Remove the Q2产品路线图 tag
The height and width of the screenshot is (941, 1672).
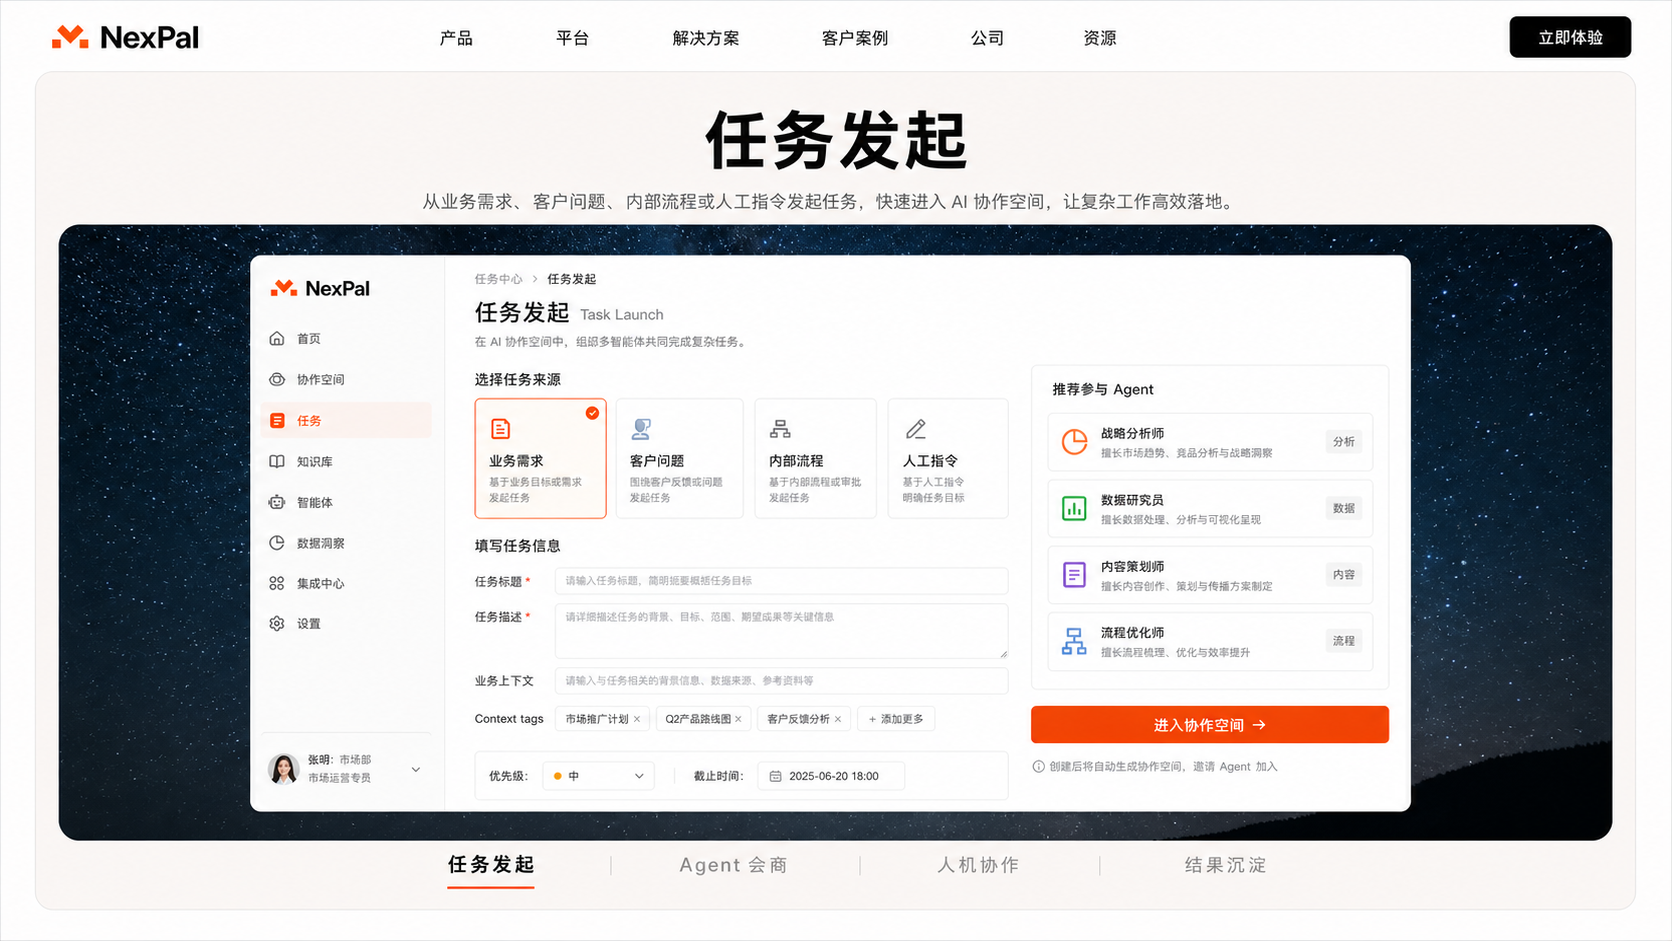[x=738, y=719]
